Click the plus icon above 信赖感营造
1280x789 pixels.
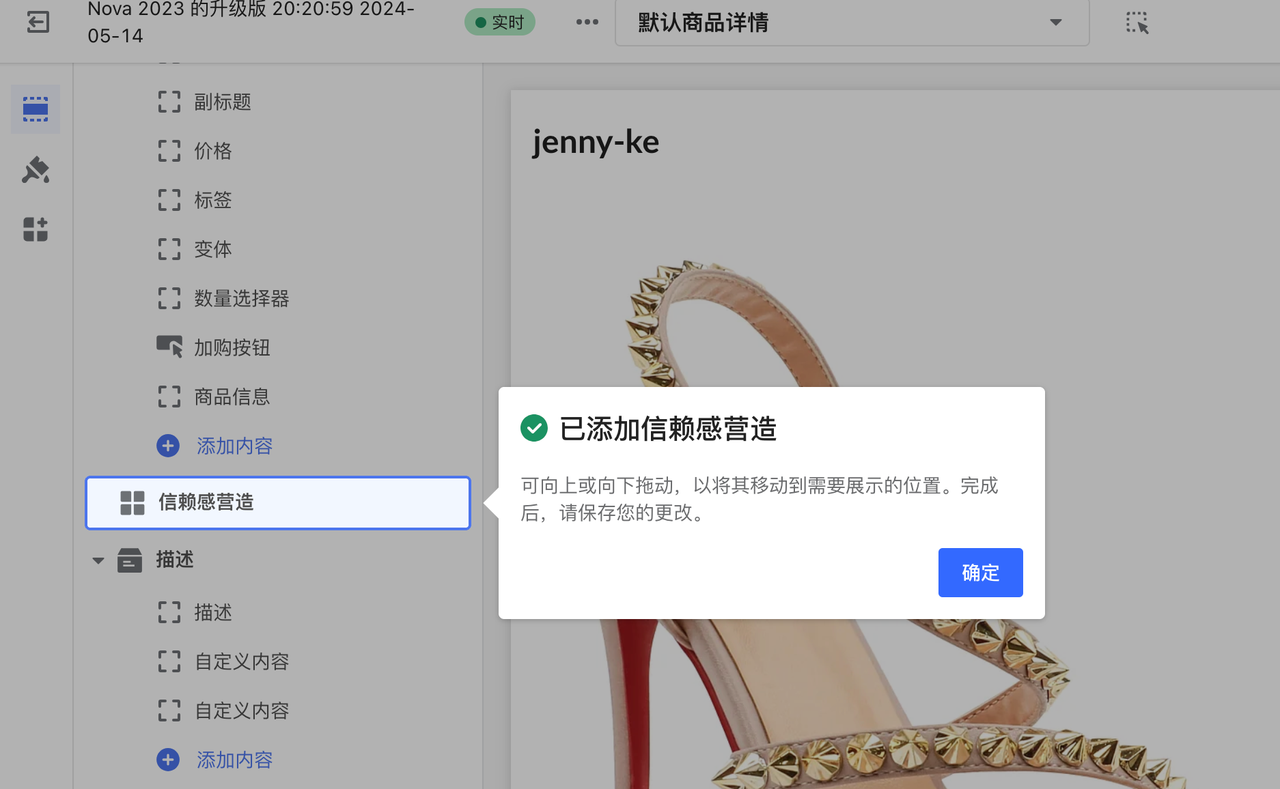(168, 446)
